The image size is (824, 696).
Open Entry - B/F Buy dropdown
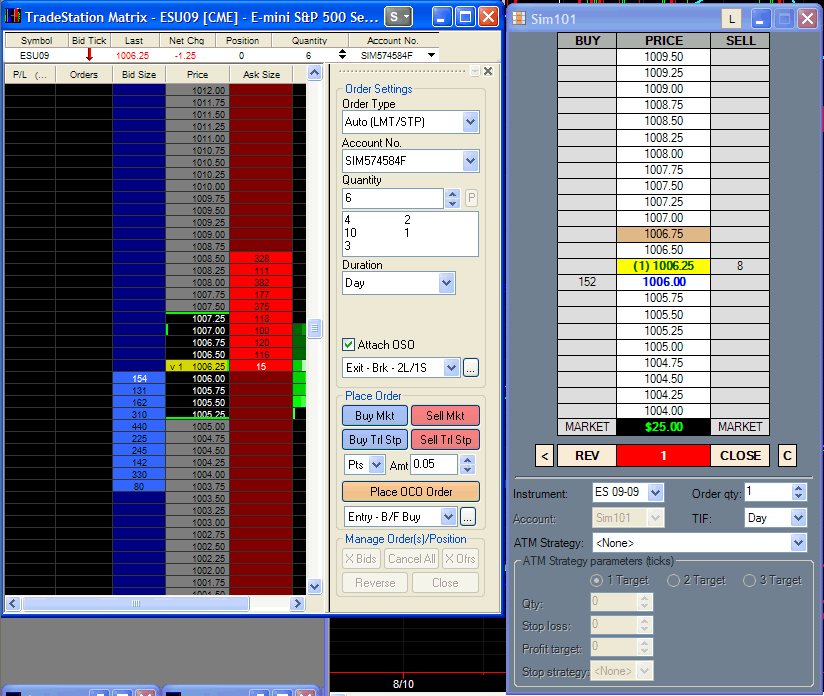[x=448, y=517]
